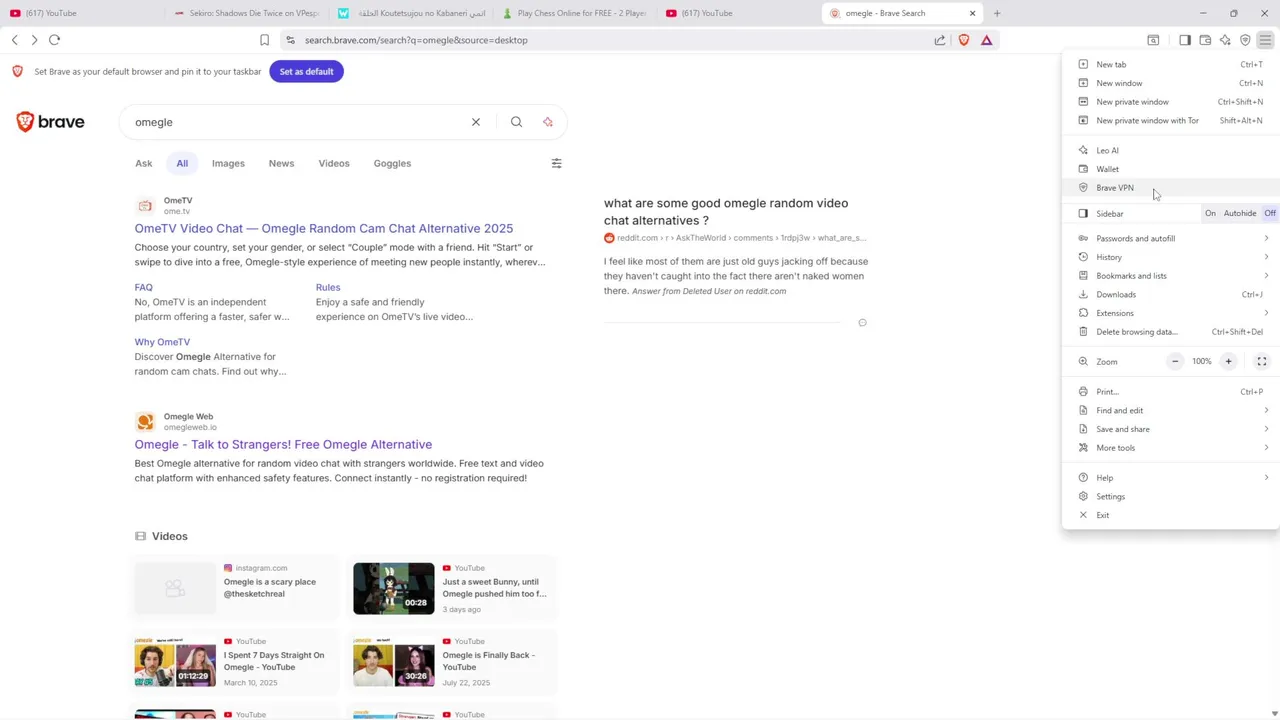Choose Delete browsing data menu item
This screenshot has width=1280, height=720.
click(1171, 332)
